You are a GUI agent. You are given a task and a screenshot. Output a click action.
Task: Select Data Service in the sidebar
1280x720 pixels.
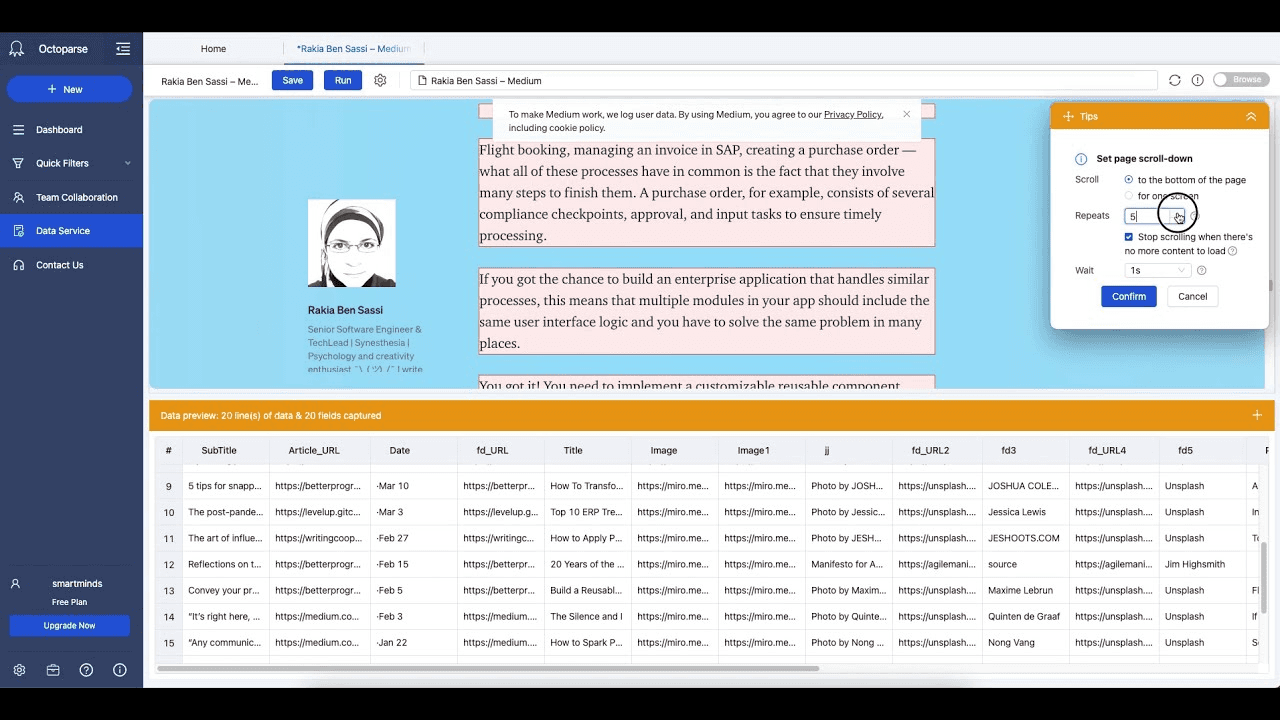(x=71, y=231)
